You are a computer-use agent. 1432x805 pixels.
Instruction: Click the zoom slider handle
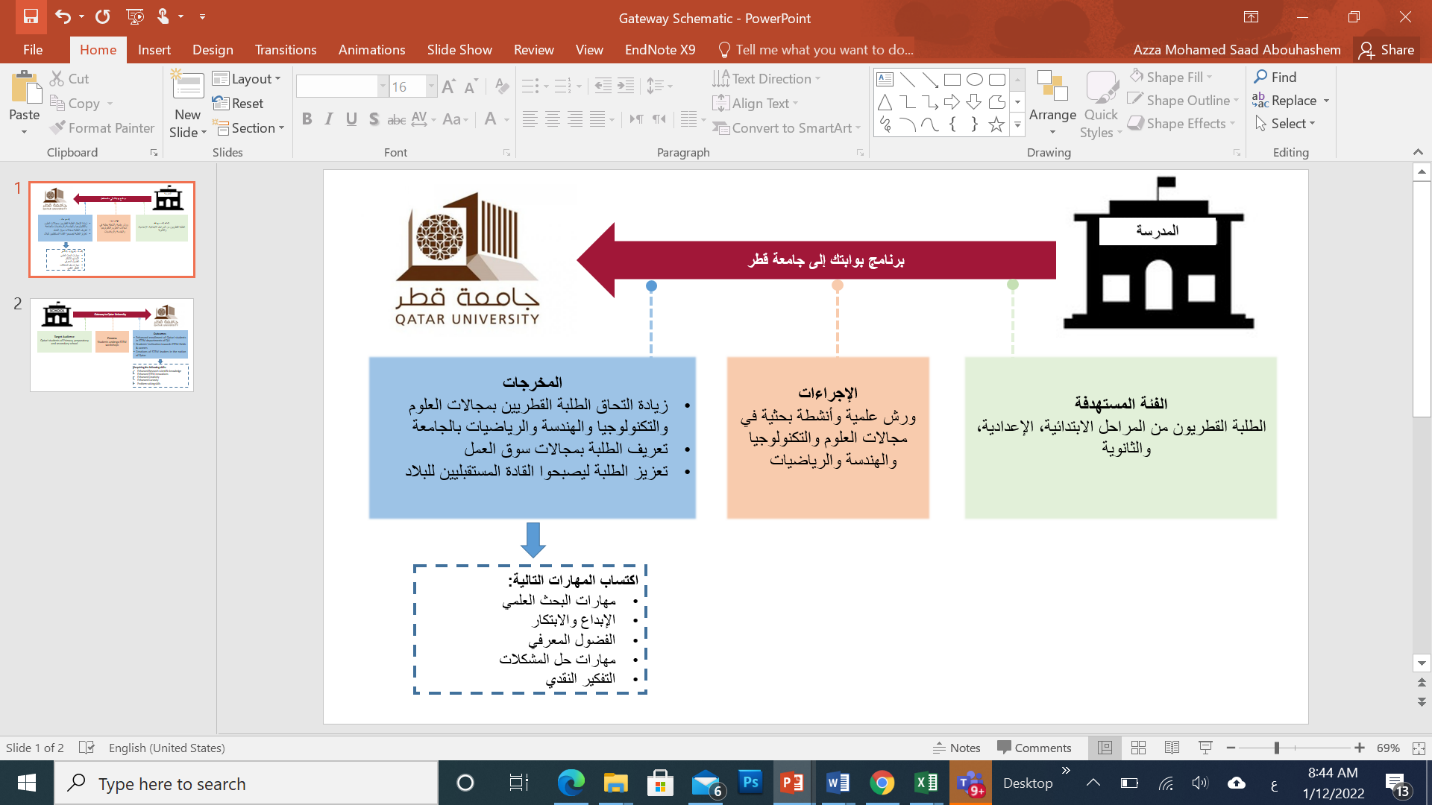pos(1277,748)
